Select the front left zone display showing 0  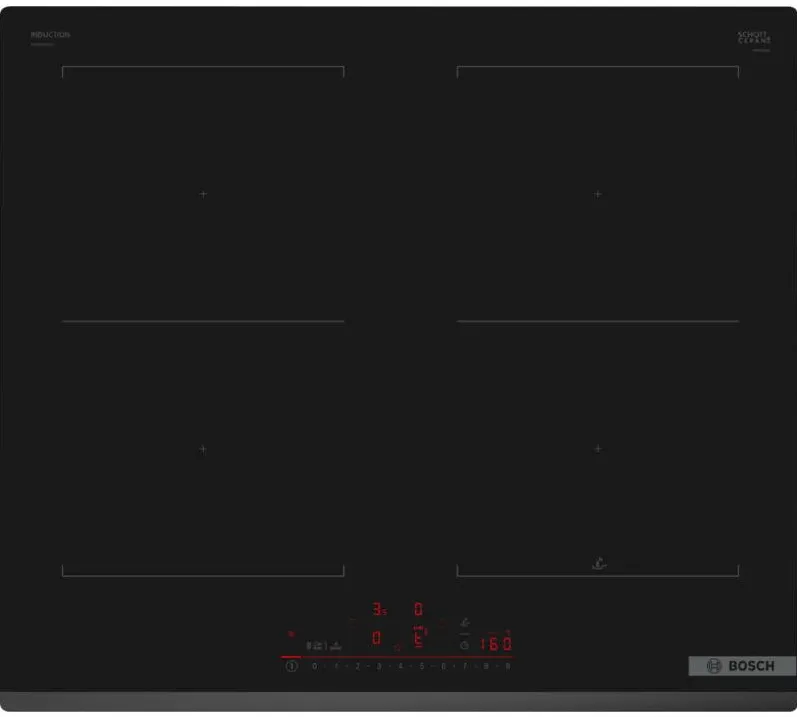click(376, 638)
